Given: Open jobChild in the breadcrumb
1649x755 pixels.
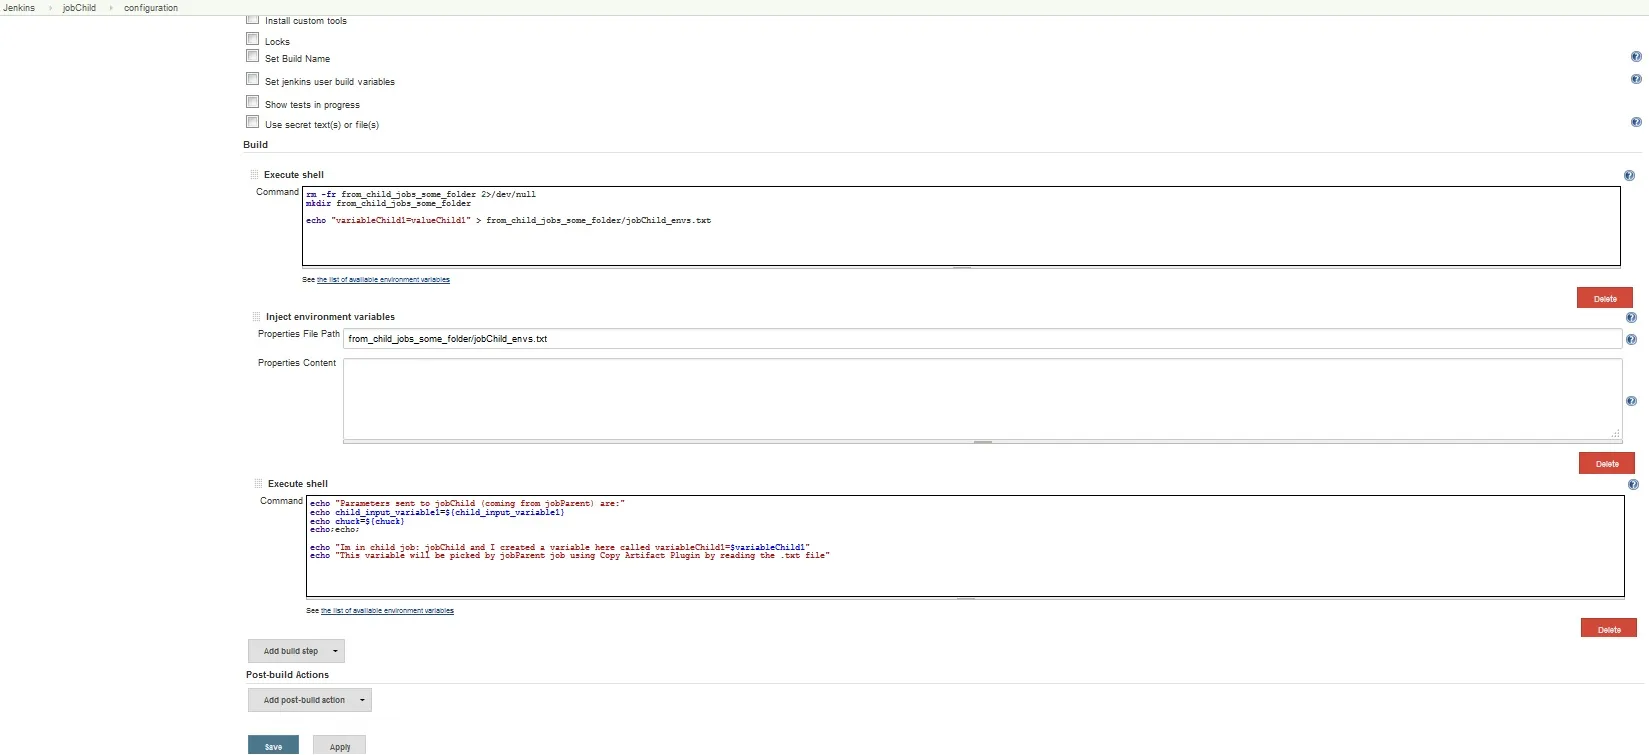Looking at the screenshot, I should click(x=79, y=8).
